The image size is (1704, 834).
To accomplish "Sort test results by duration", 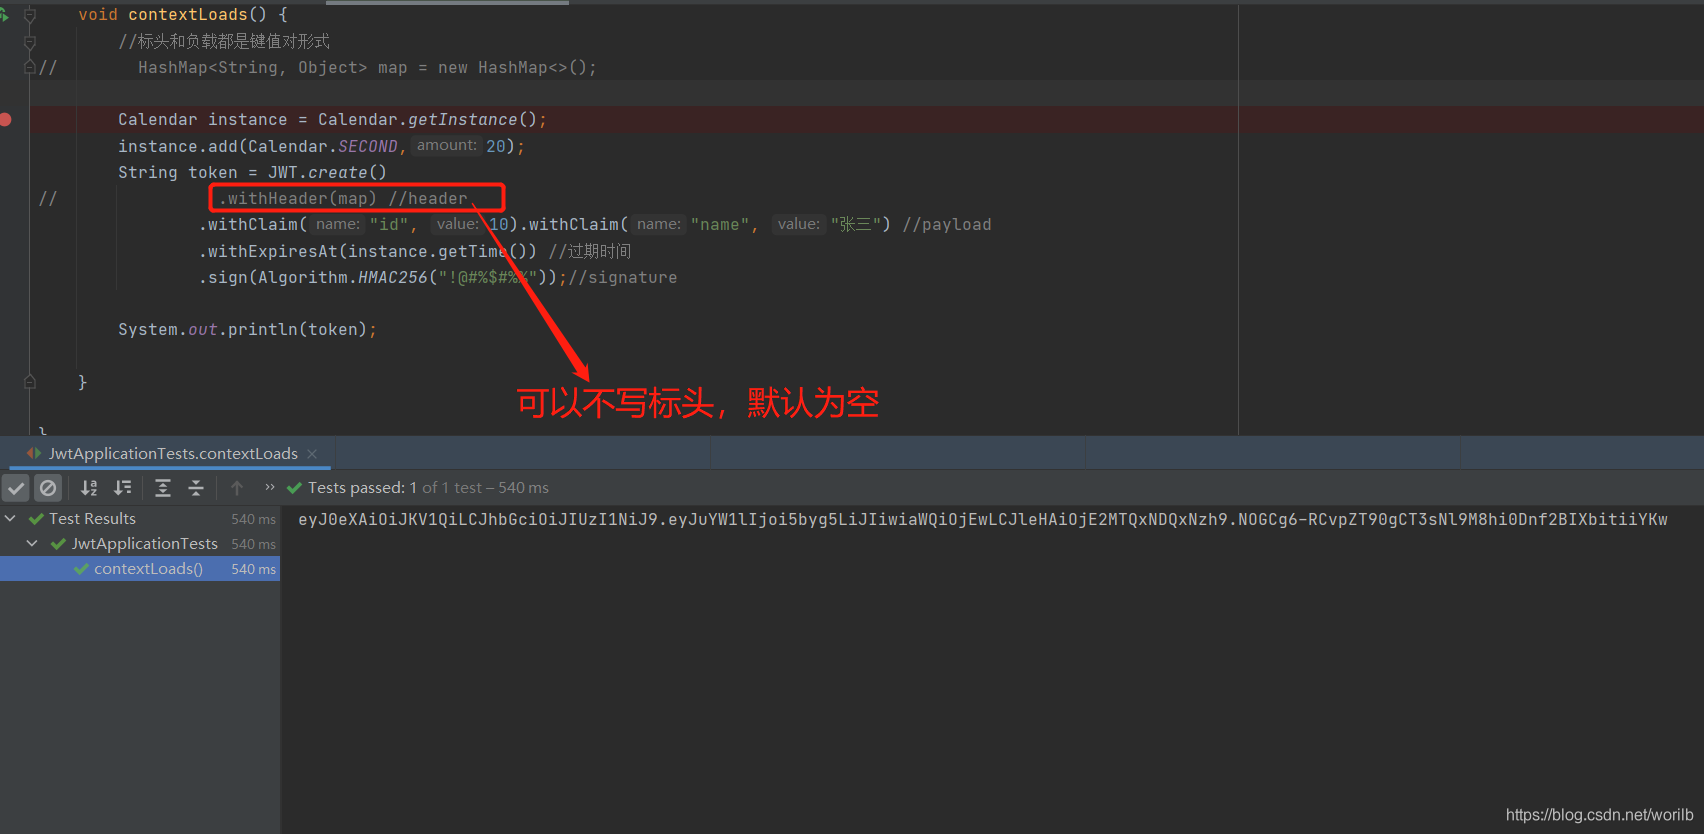I will (x=122, y=488).
